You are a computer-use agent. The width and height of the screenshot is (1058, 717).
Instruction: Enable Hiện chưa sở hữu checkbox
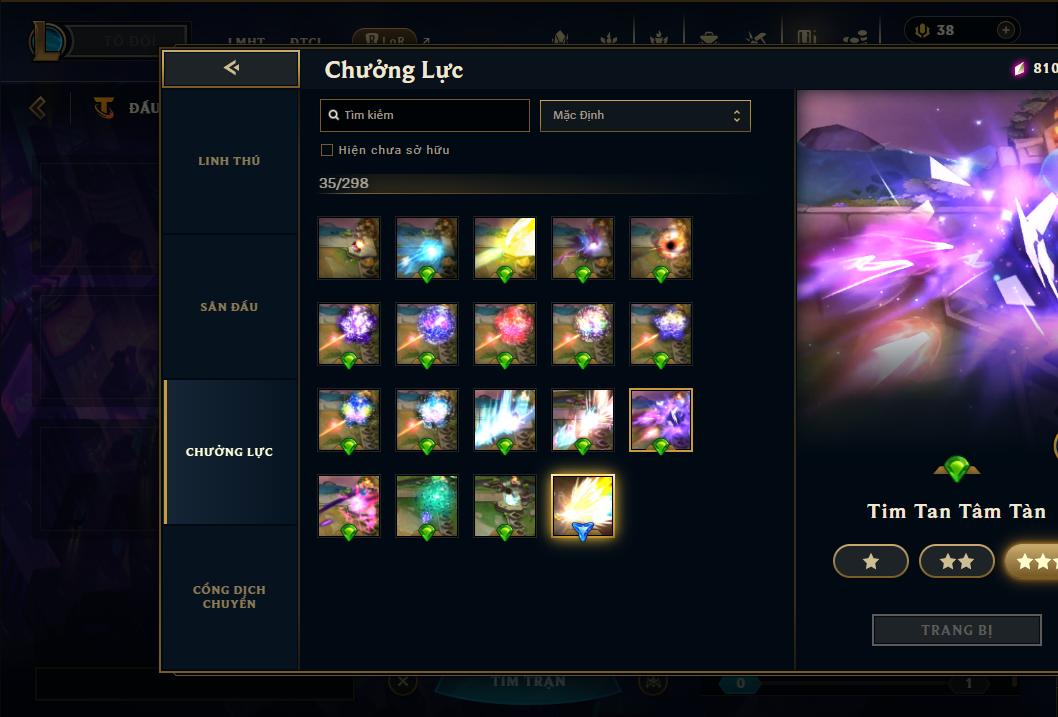[x=327, y=150]
